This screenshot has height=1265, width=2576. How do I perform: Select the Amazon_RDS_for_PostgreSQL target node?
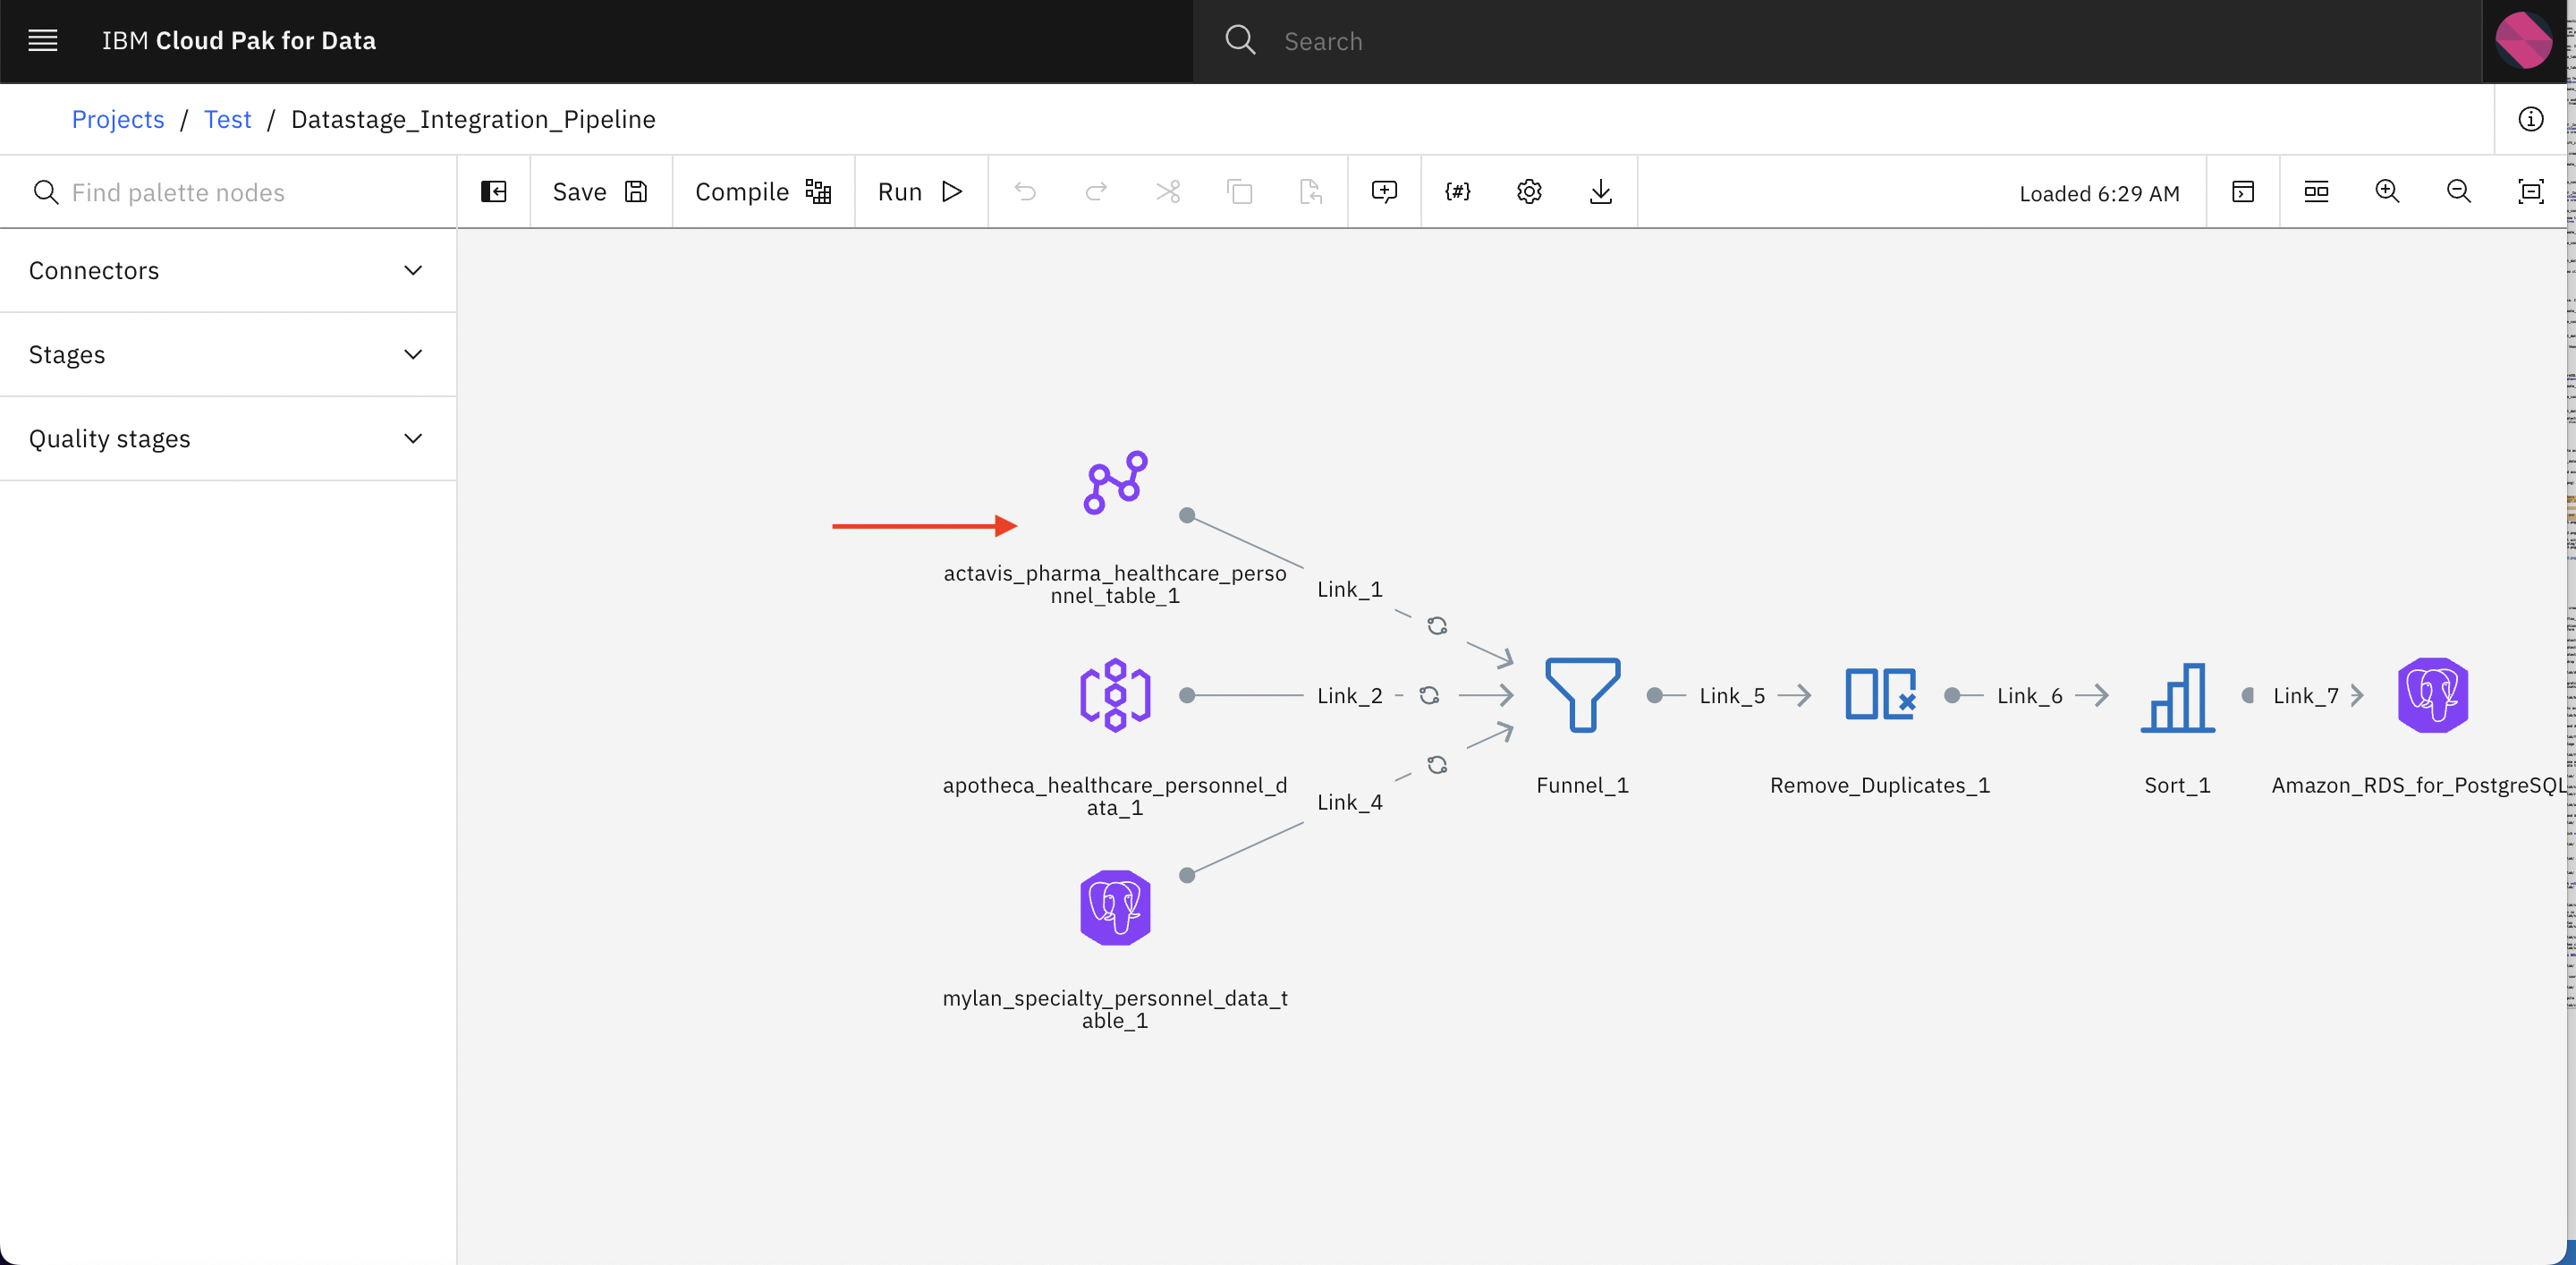coord(2432,695)
